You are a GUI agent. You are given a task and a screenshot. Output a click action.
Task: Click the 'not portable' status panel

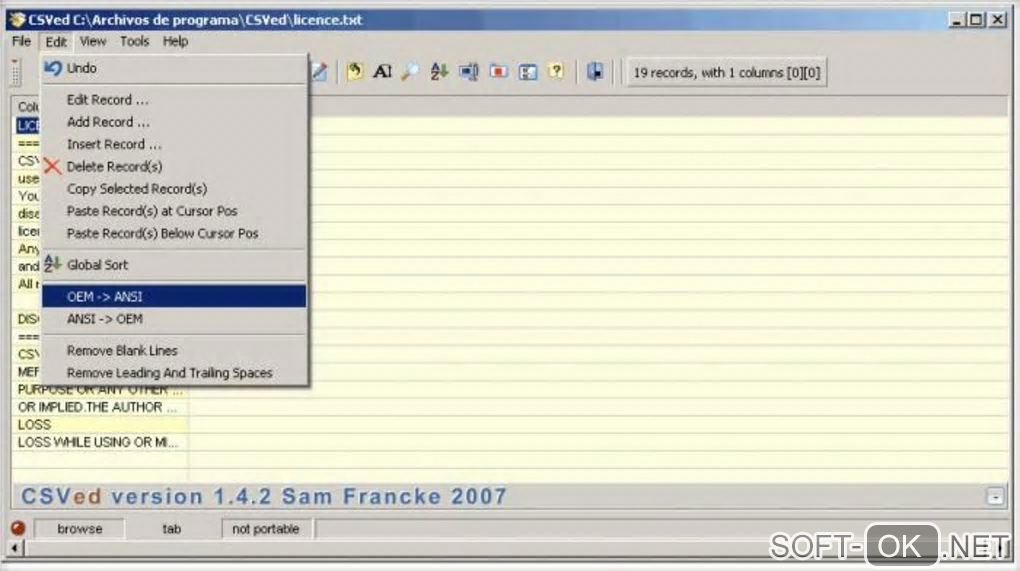coord(266,529)
